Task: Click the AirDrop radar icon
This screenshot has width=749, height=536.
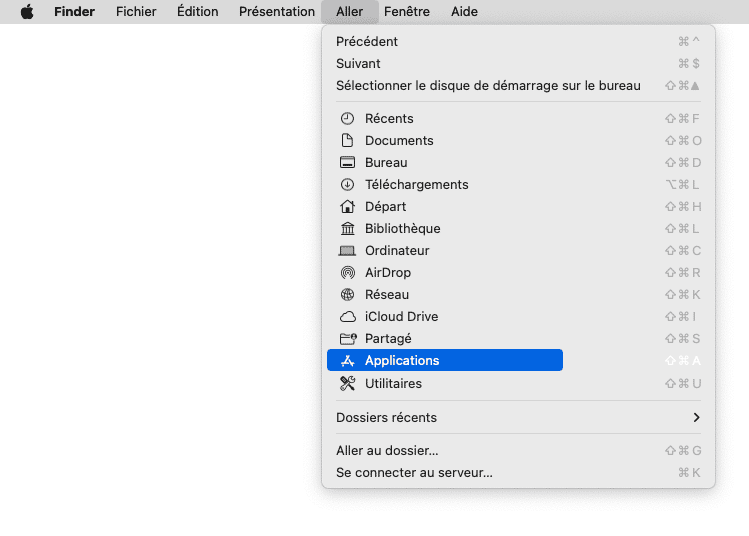Action: (348, 273)
